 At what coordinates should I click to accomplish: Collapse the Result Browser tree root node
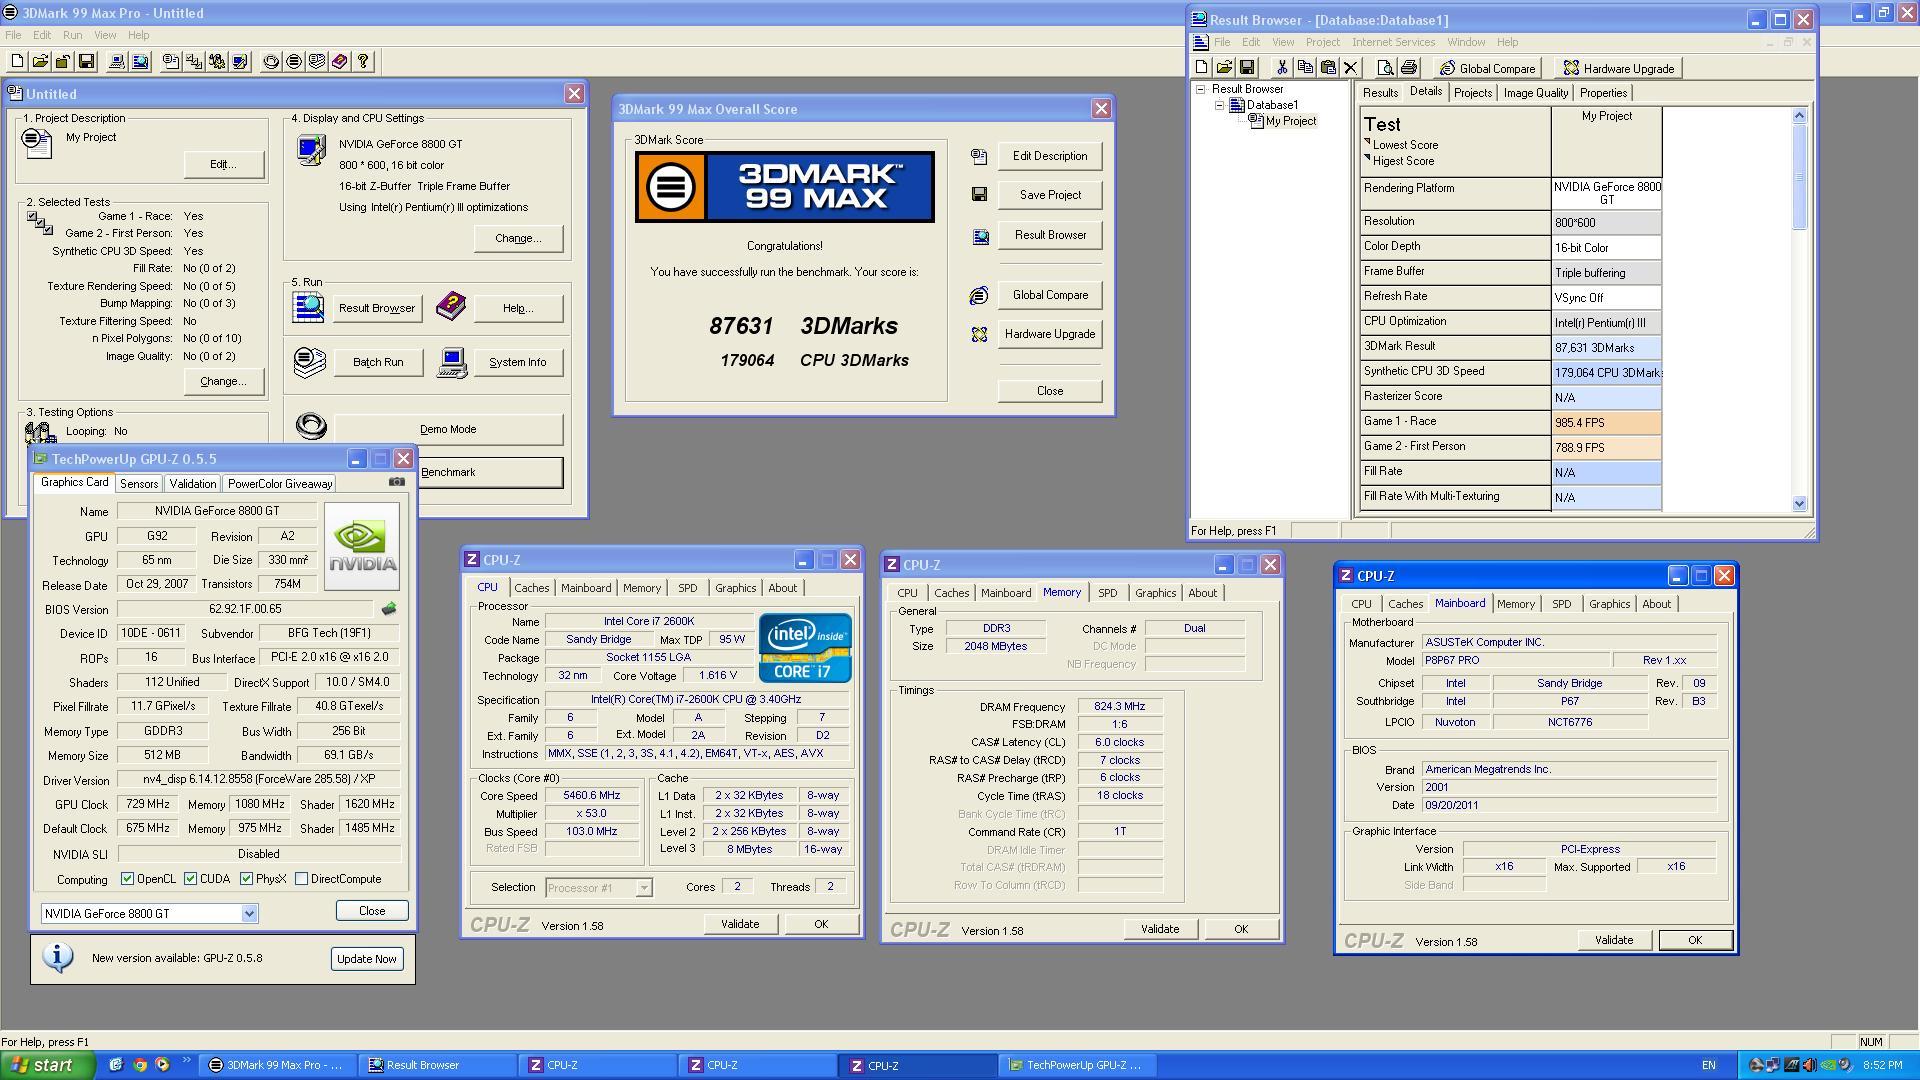click(1201, 89)
